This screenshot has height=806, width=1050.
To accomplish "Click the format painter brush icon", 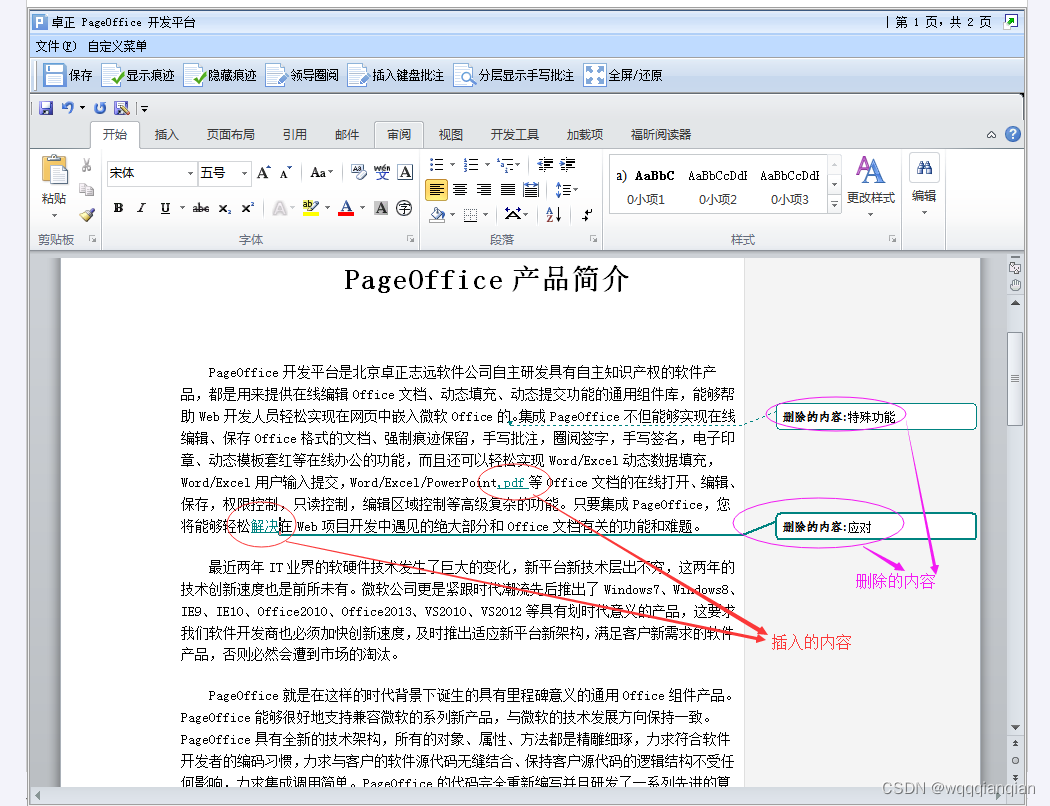I will click(x=86, y=214).
